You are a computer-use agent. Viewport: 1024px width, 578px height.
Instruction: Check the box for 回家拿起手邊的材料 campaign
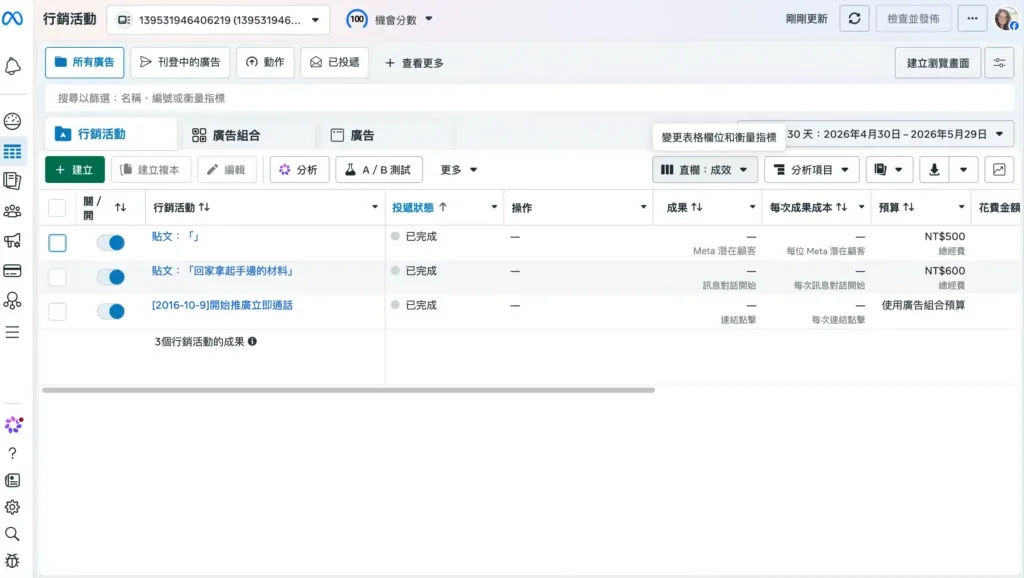[57, 277]
